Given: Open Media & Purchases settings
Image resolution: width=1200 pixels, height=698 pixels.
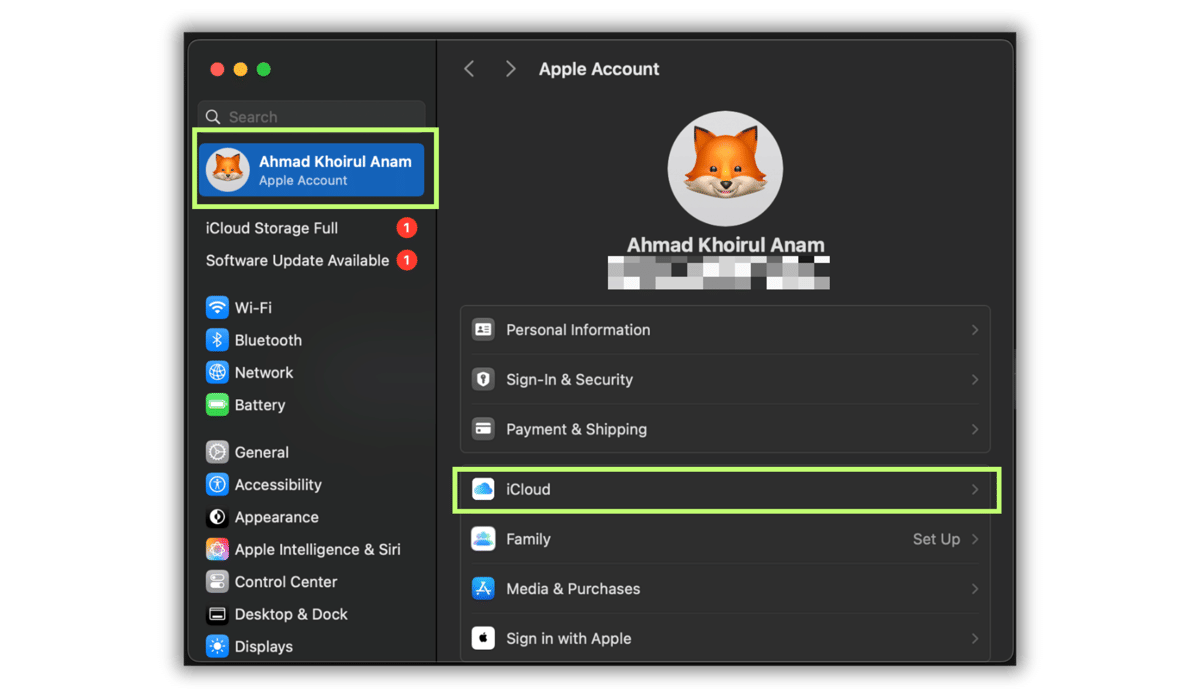Looking at the screenshot, I should (725, 589).
